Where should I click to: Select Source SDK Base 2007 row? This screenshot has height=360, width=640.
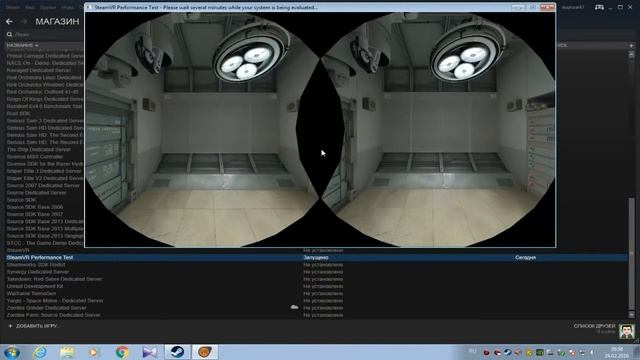(35, 214)
